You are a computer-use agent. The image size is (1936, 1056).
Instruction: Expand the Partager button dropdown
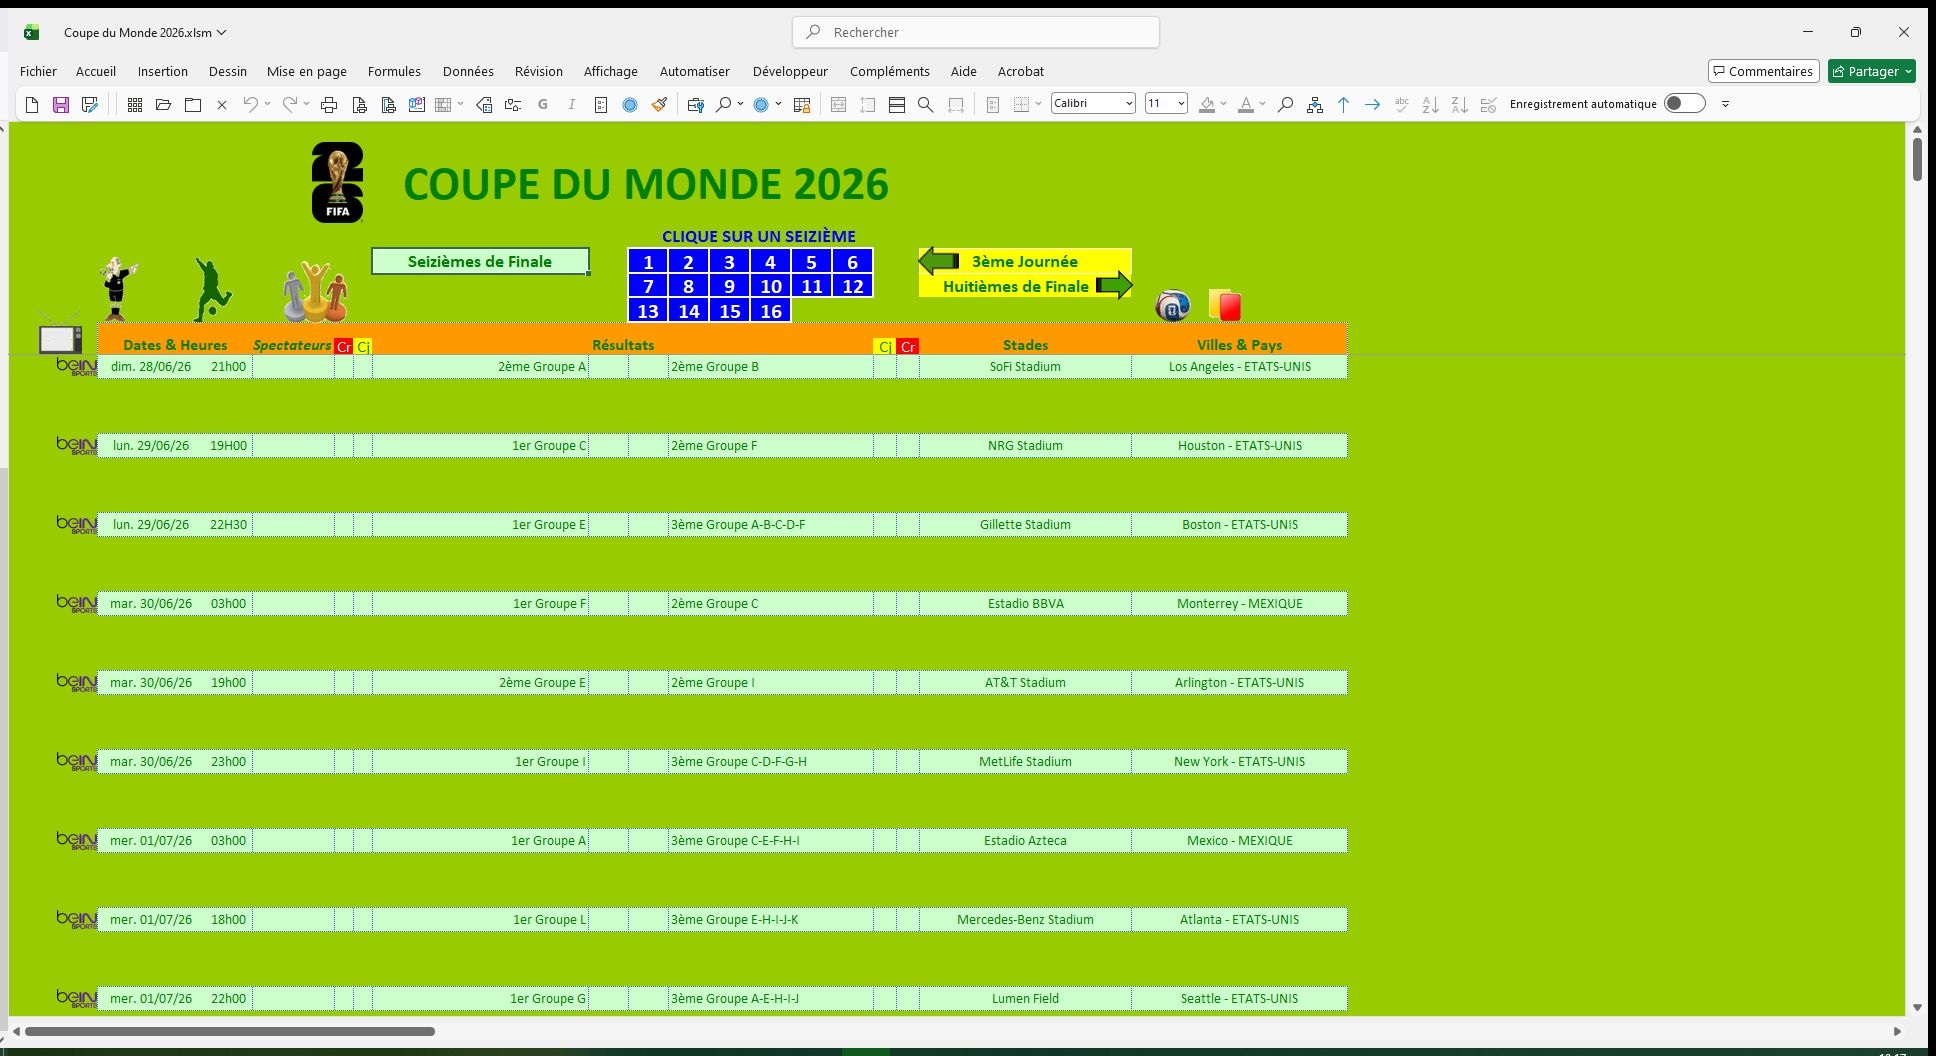pos(1908,71)
